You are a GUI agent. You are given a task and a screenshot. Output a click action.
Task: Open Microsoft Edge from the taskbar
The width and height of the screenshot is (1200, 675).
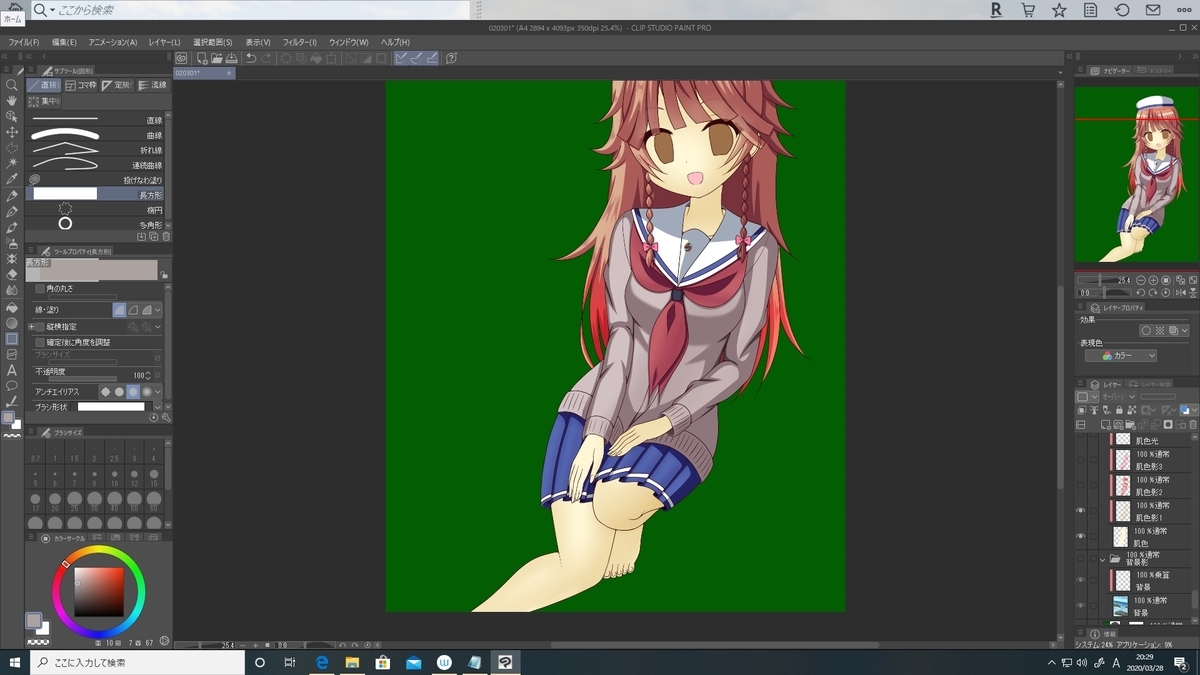tap(322, 662)
